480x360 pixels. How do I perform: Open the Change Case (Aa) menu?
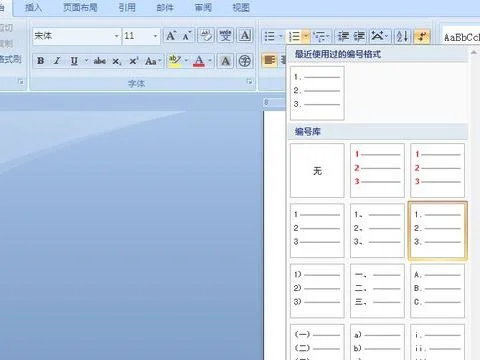click(x=153, y=61)
